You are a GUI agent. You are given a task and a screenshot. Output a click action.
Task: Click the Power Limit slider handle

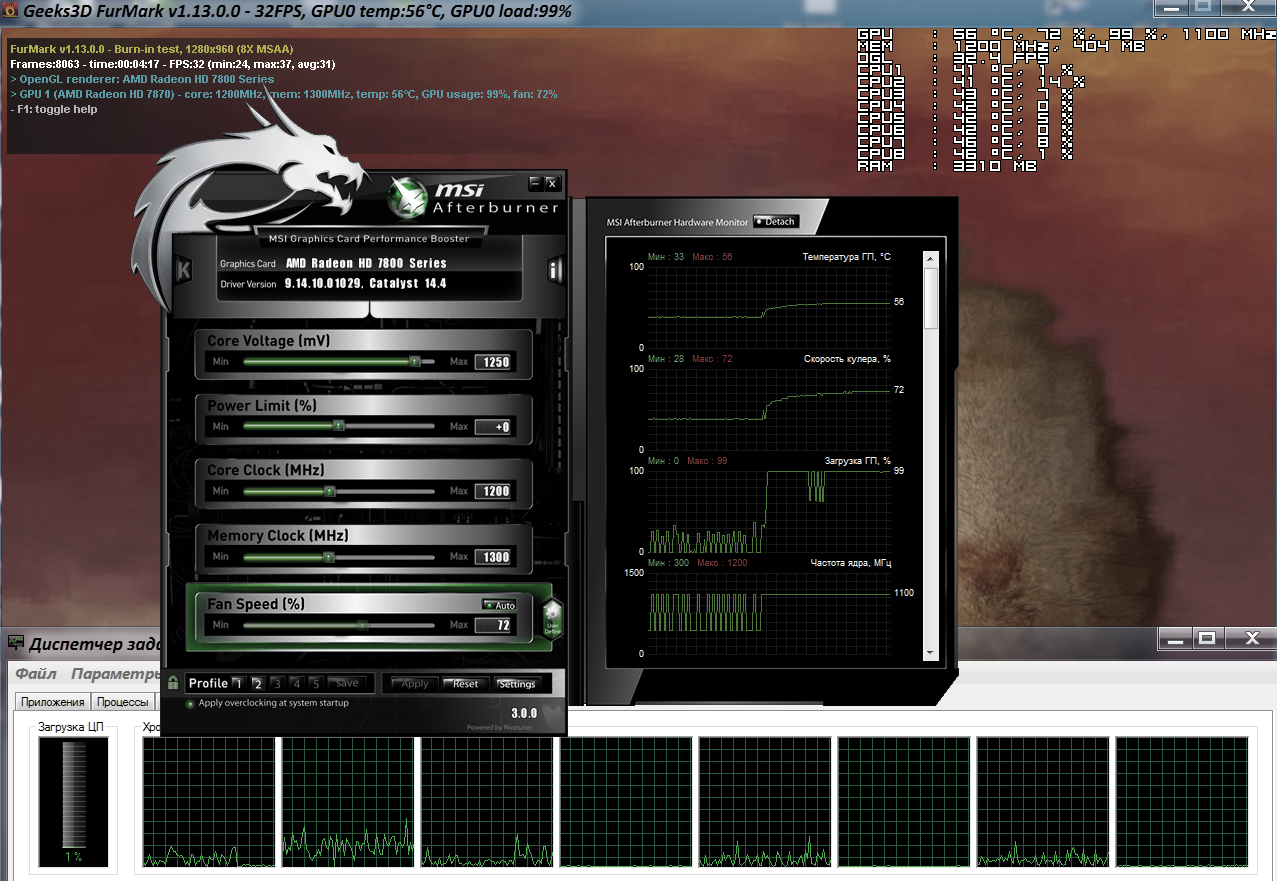339,426
